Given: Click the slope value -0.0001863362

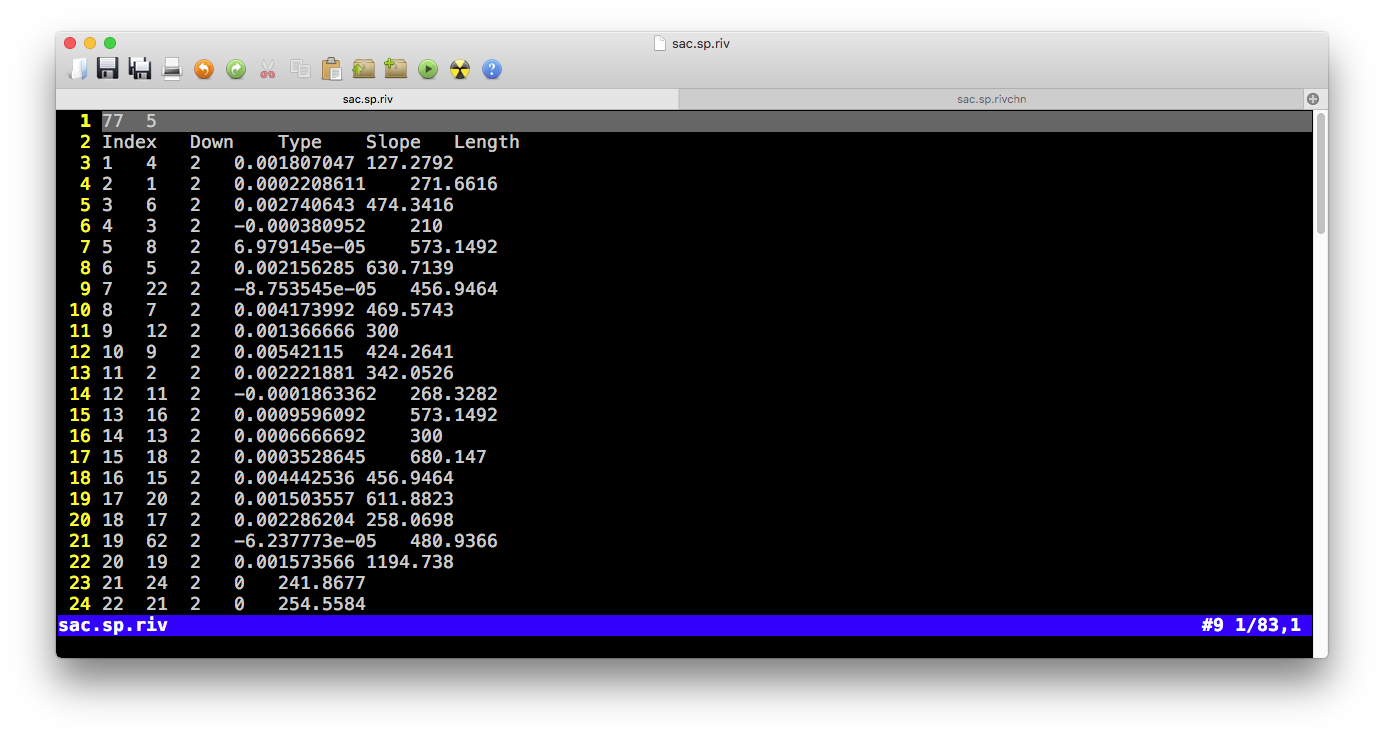Looking at the screenshot, I should click(x=305, y=394).
